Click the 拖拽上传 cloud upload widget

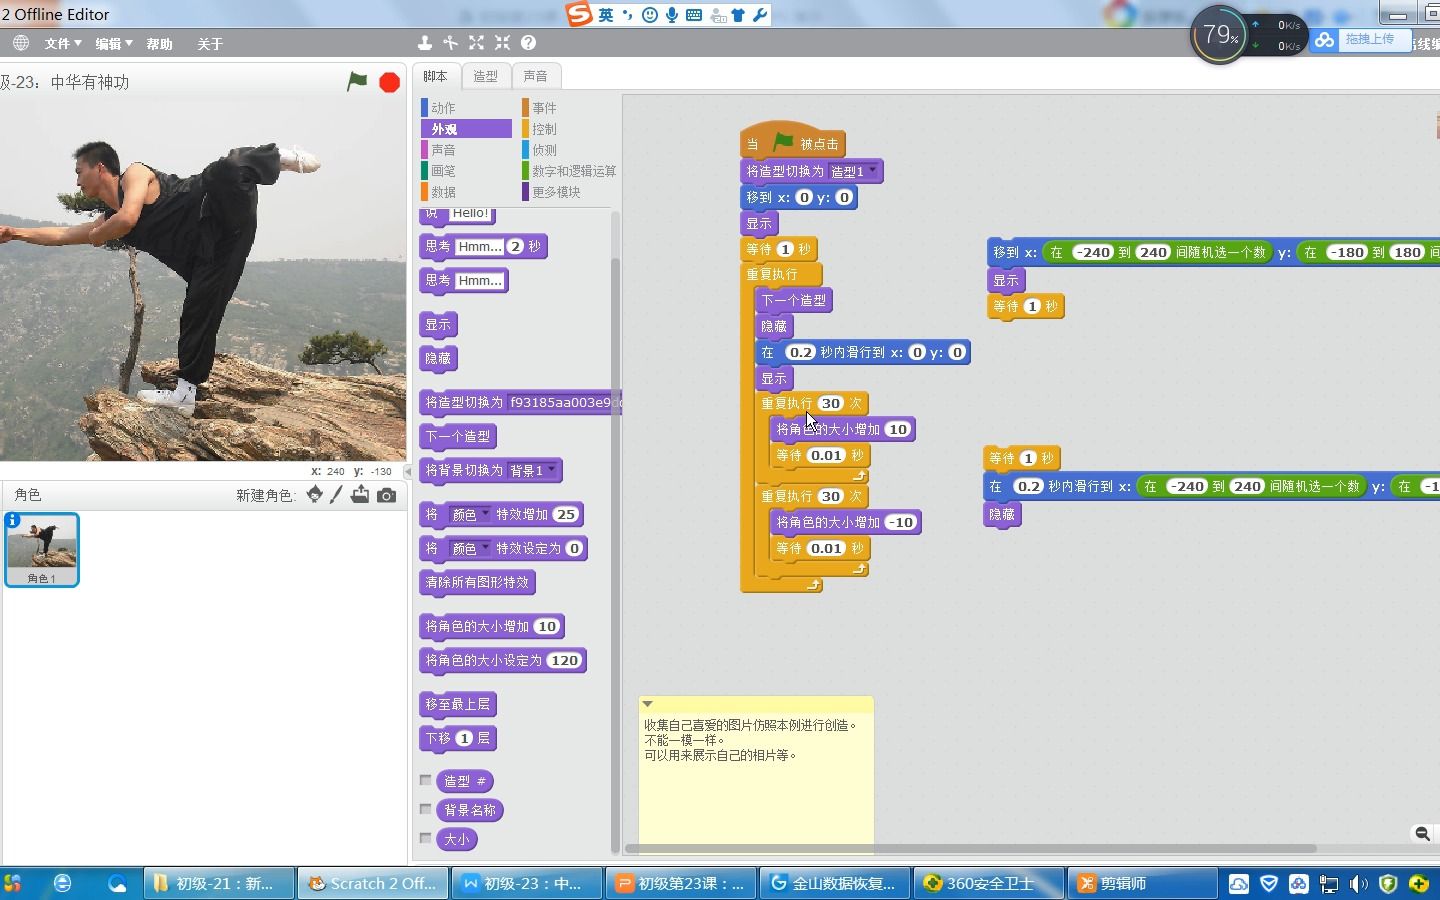click(1359, 39)
